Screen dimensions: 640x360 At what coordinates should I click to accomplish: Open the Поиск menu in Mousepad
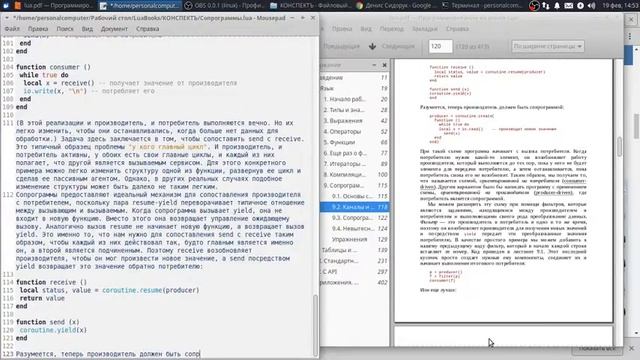pos(65,29)
